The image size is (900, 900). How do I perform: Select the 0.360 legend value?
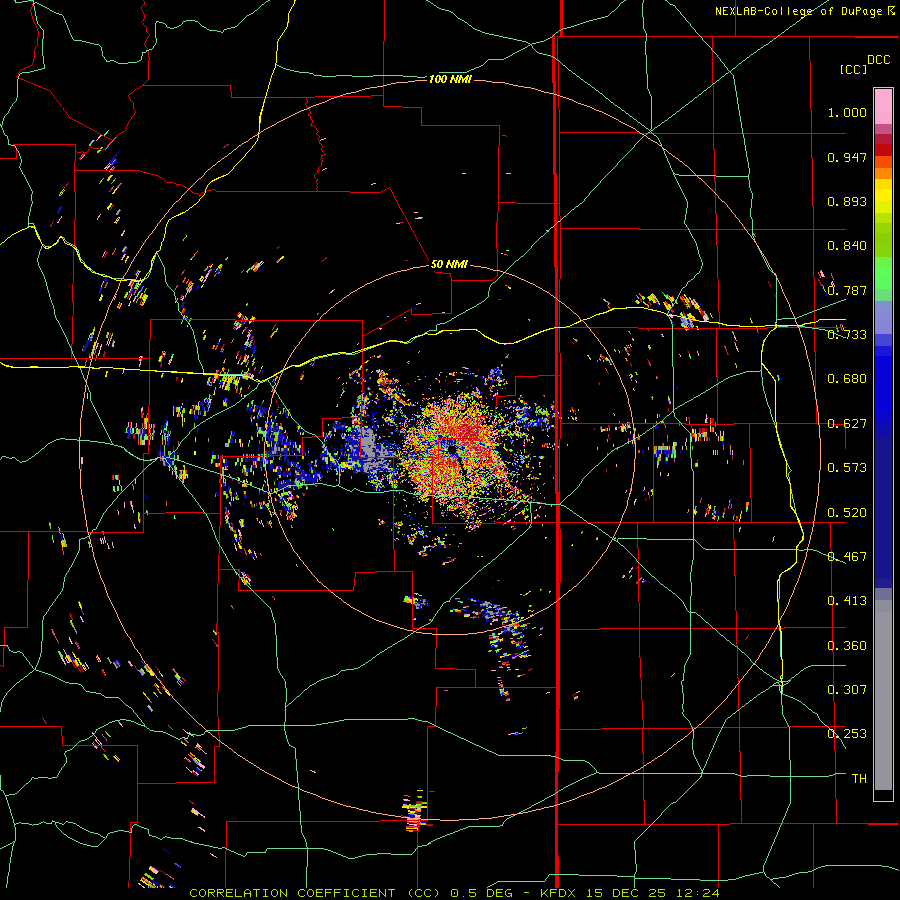[847, 646]
